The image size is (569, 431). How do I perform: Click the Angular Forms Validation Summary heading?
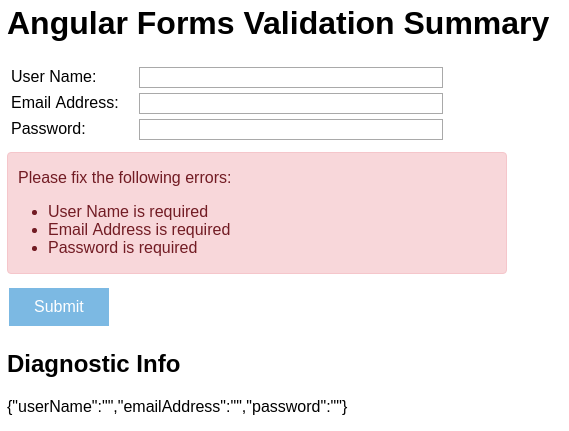(278, 24)
